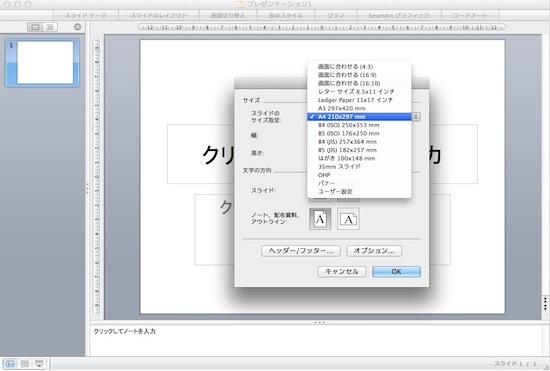Switch to normal view icon
The width and height of the screenshot is (550, 371).
10,364
